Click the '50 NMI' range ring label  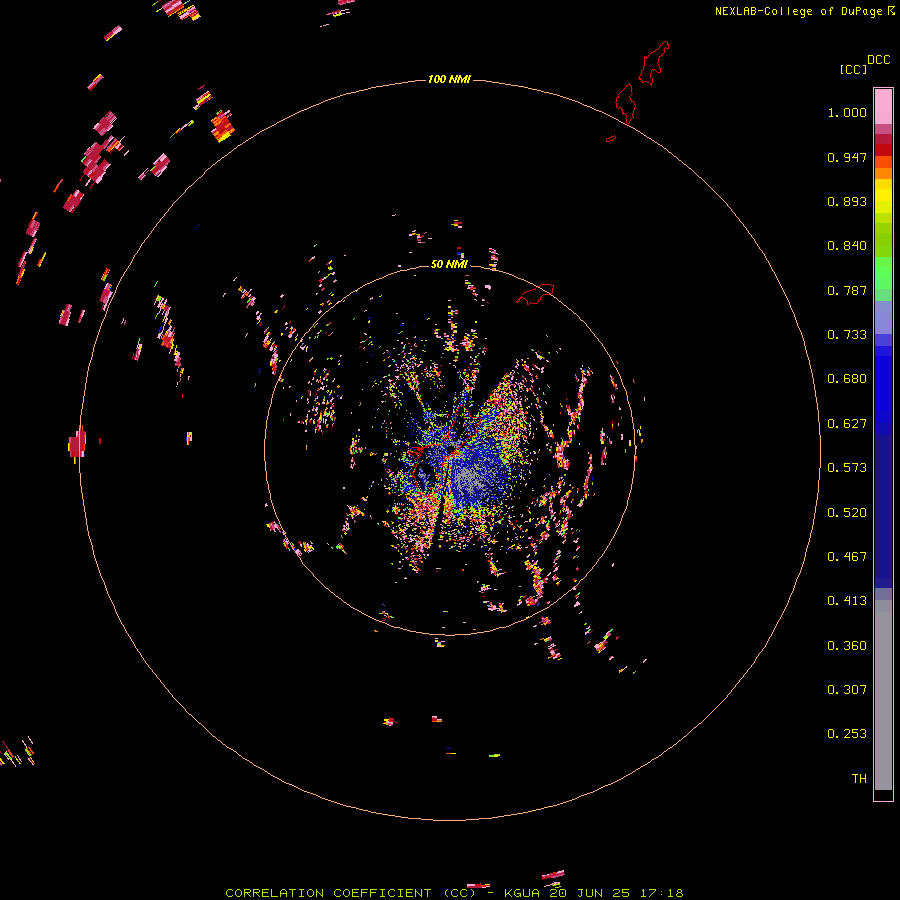pos(449,264)
